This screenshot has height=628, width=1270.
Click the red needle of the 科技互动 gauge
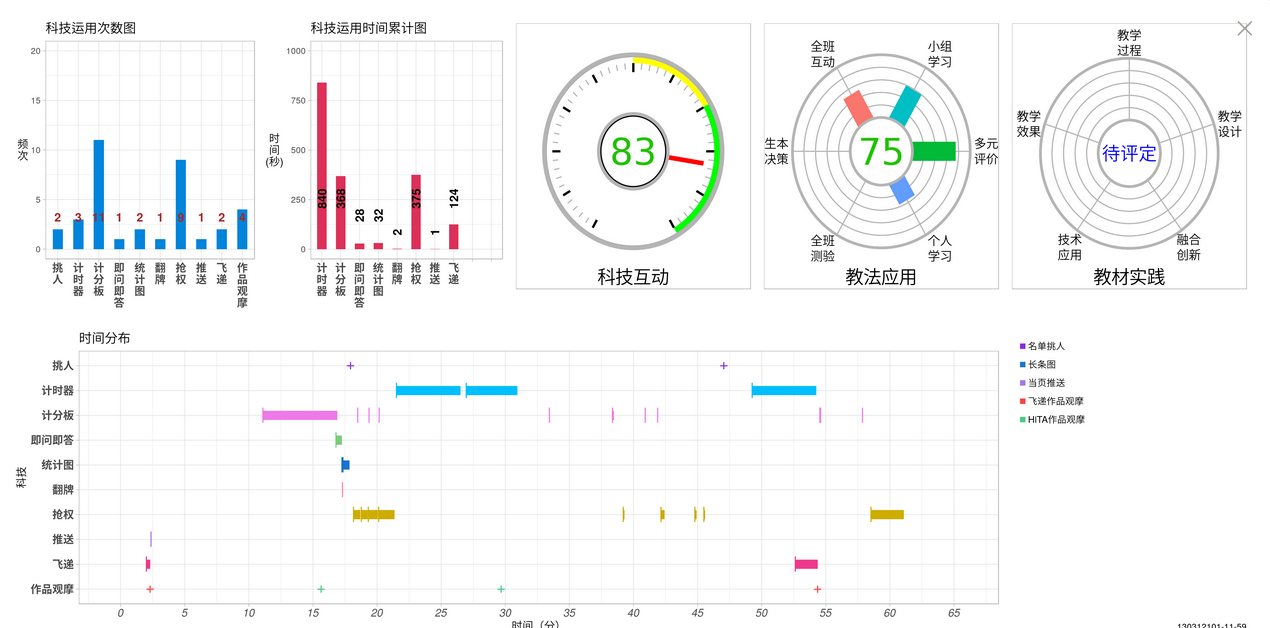coord(686,160)
